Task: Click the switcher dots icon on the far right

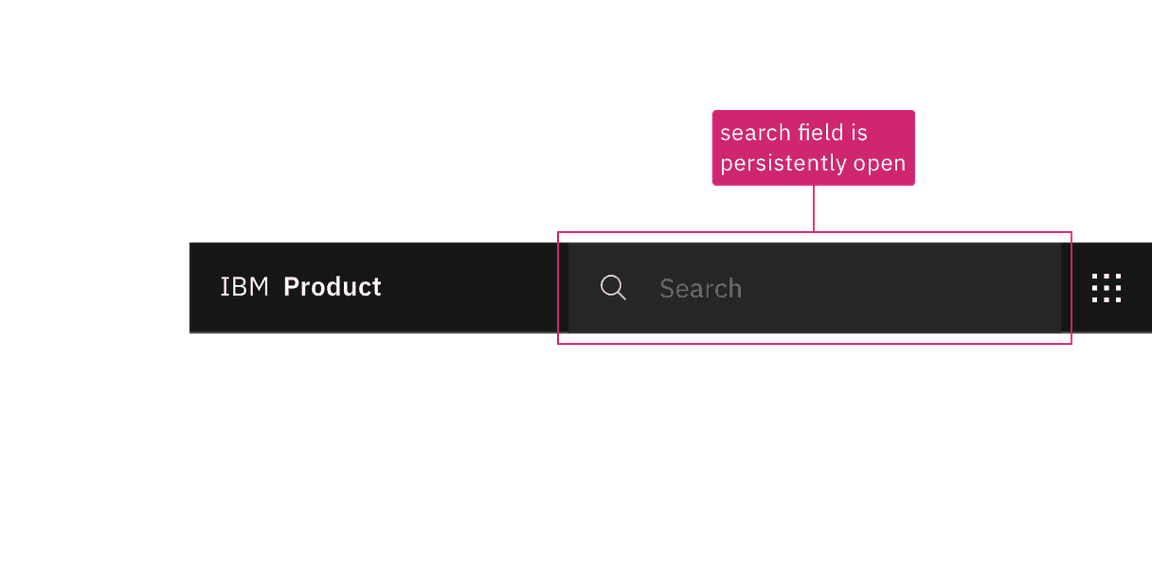Action: pyautogui.click(x=1106, y=287)
